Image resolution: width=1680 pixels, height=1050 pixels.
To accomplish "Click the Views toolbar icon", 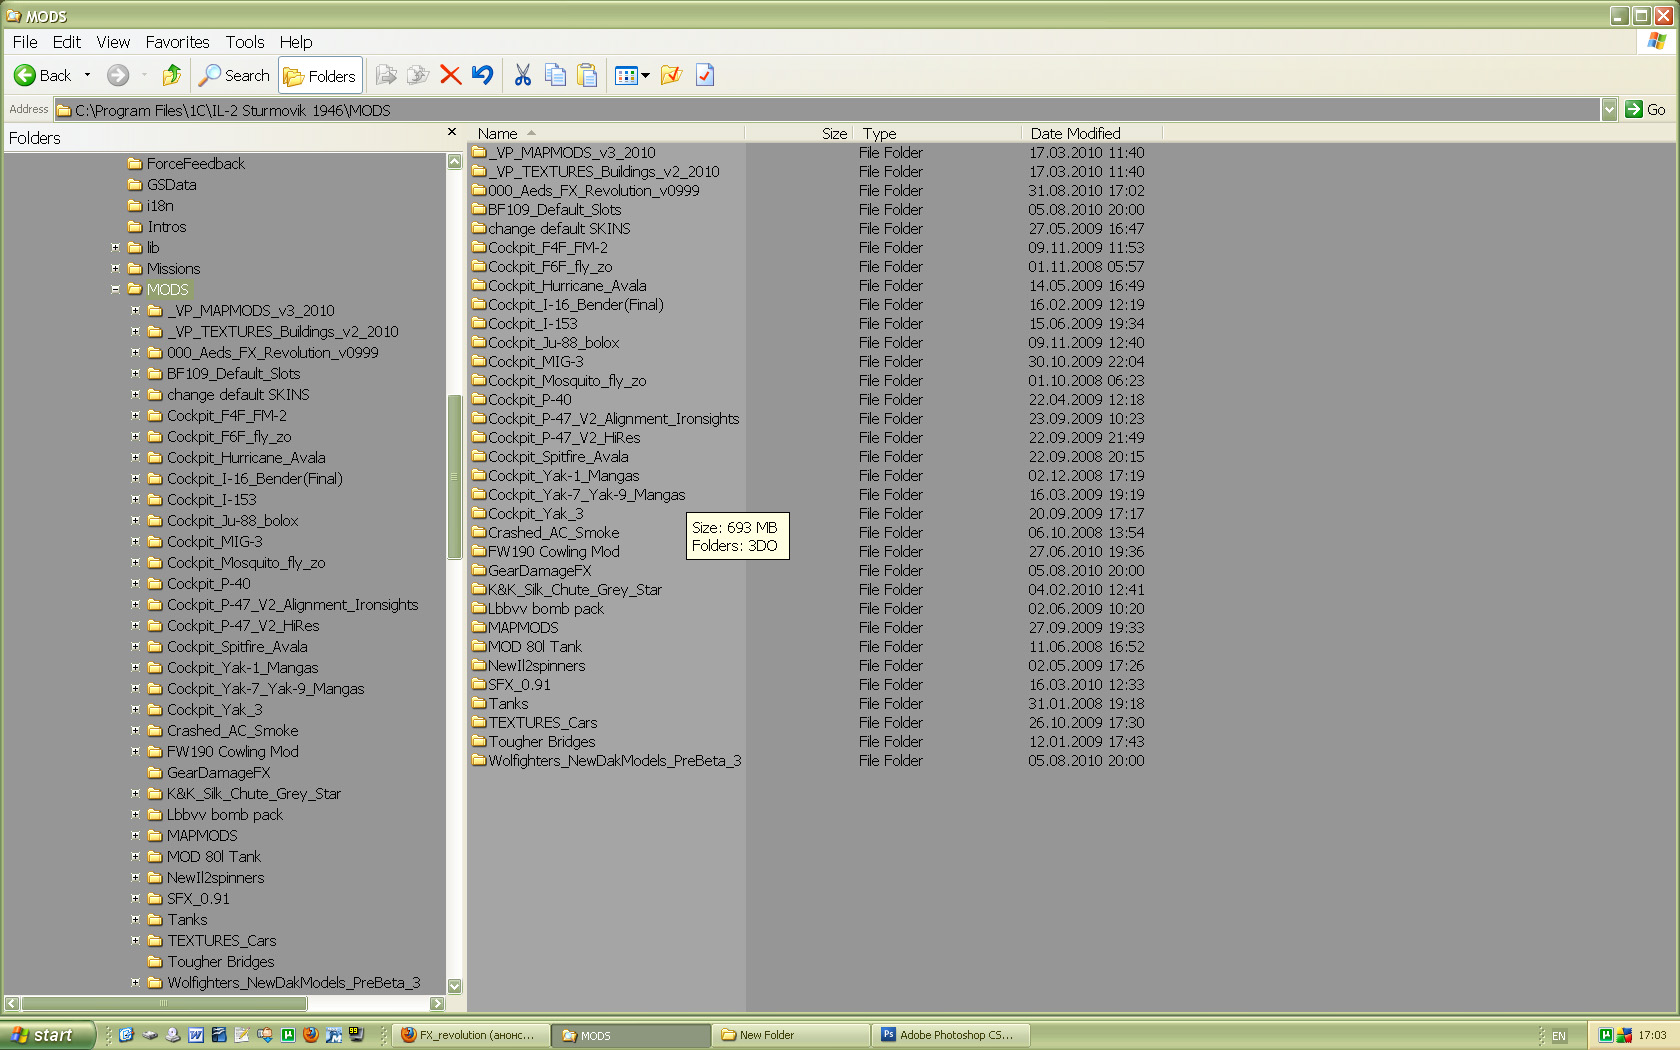I will [x=626, y=75].
